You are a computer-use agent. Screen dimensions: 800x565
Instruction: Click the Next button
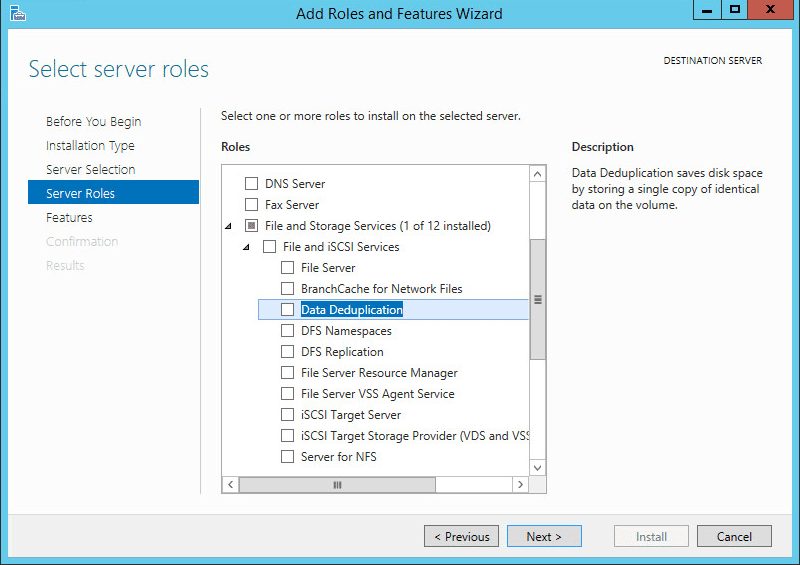pyautogui.click(x=543, y=537)
